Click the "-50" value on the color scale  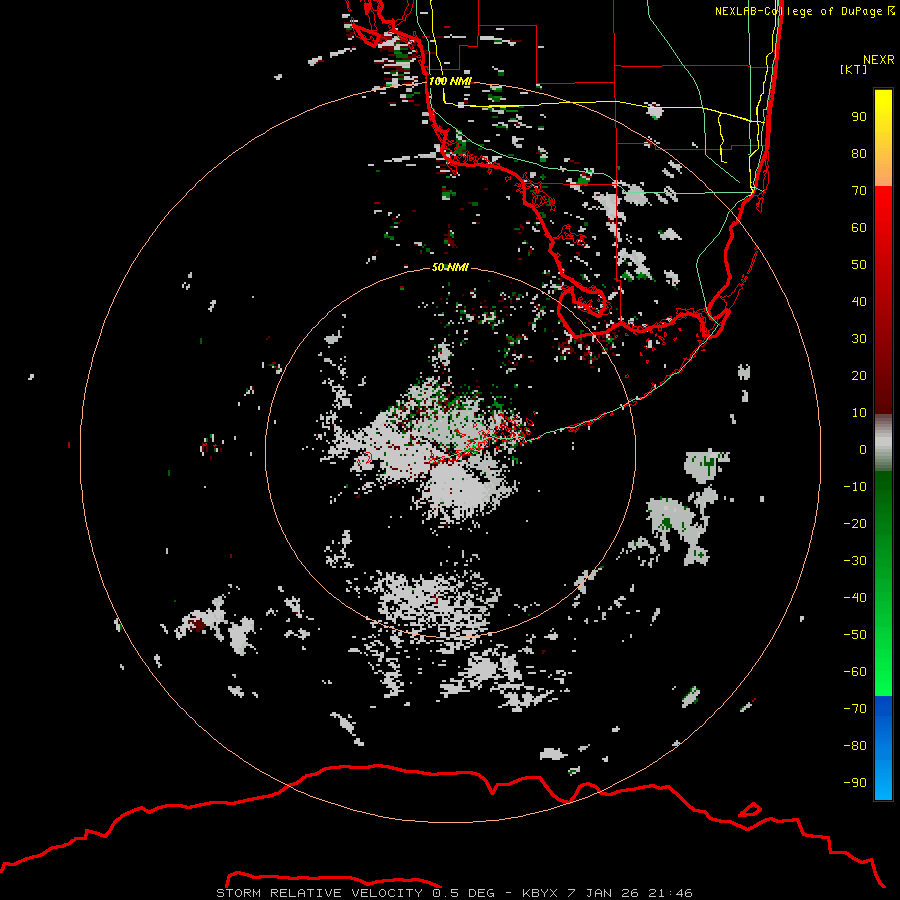point(855,635)
